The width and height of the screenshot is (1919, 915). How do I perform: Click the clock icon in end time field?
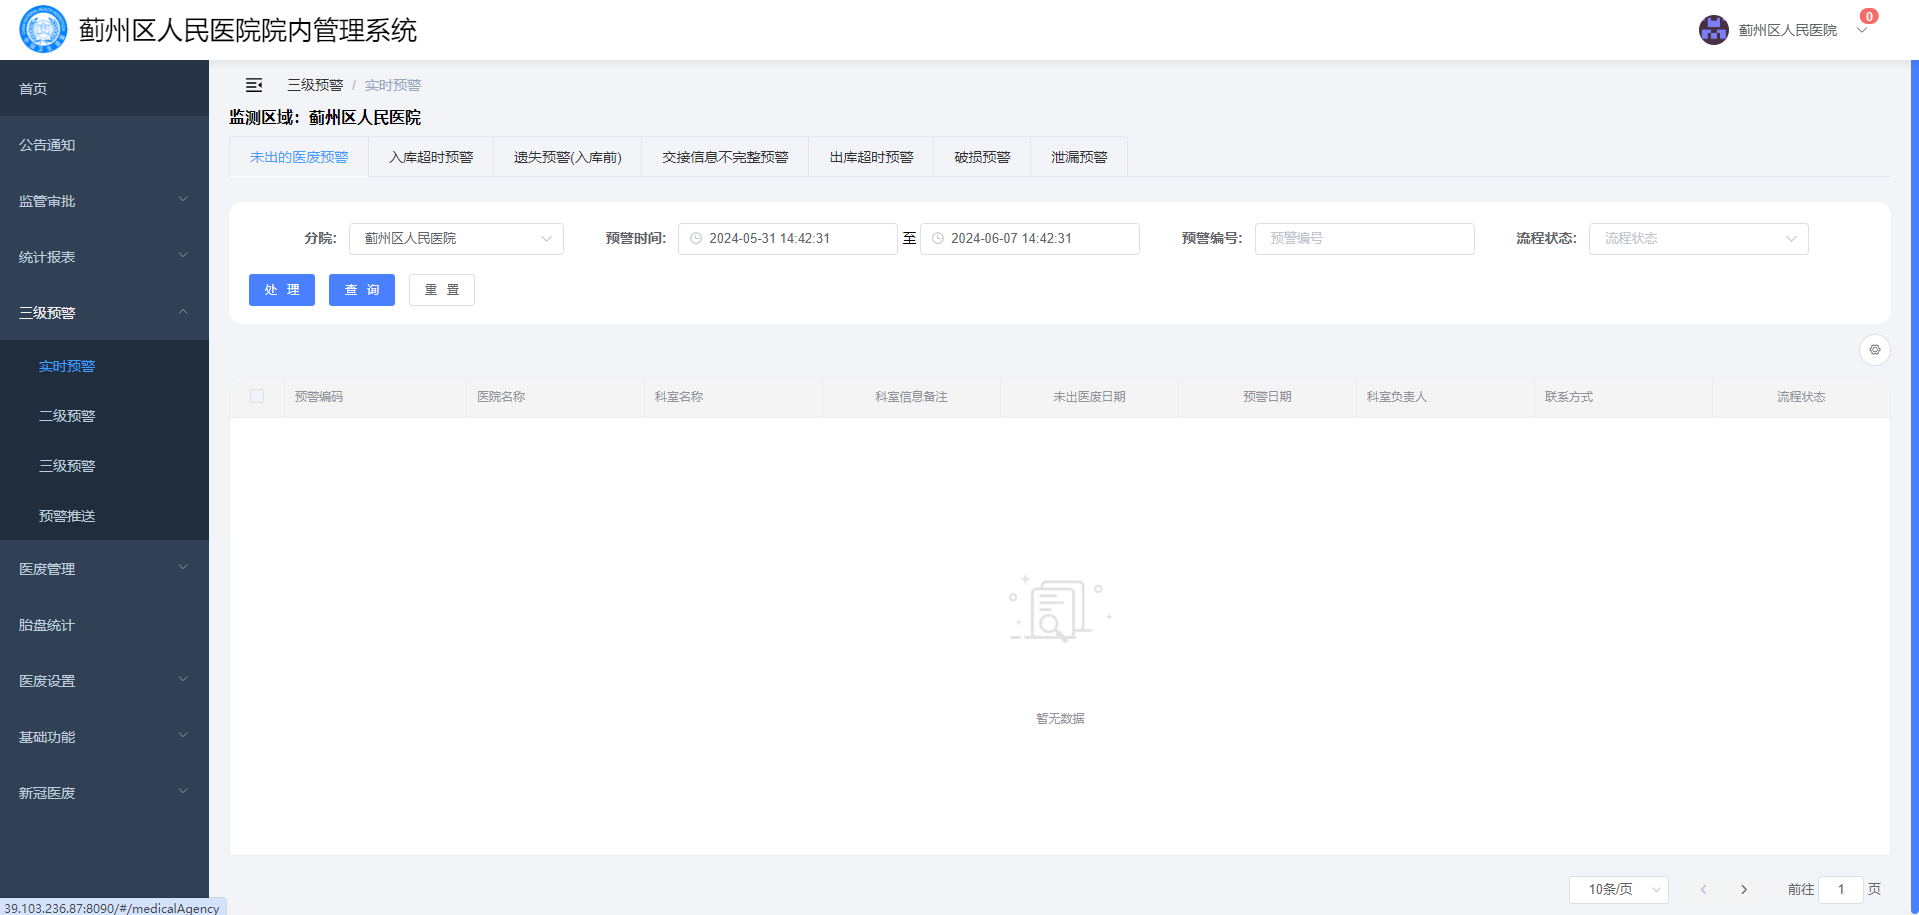(x=938, y=239)
